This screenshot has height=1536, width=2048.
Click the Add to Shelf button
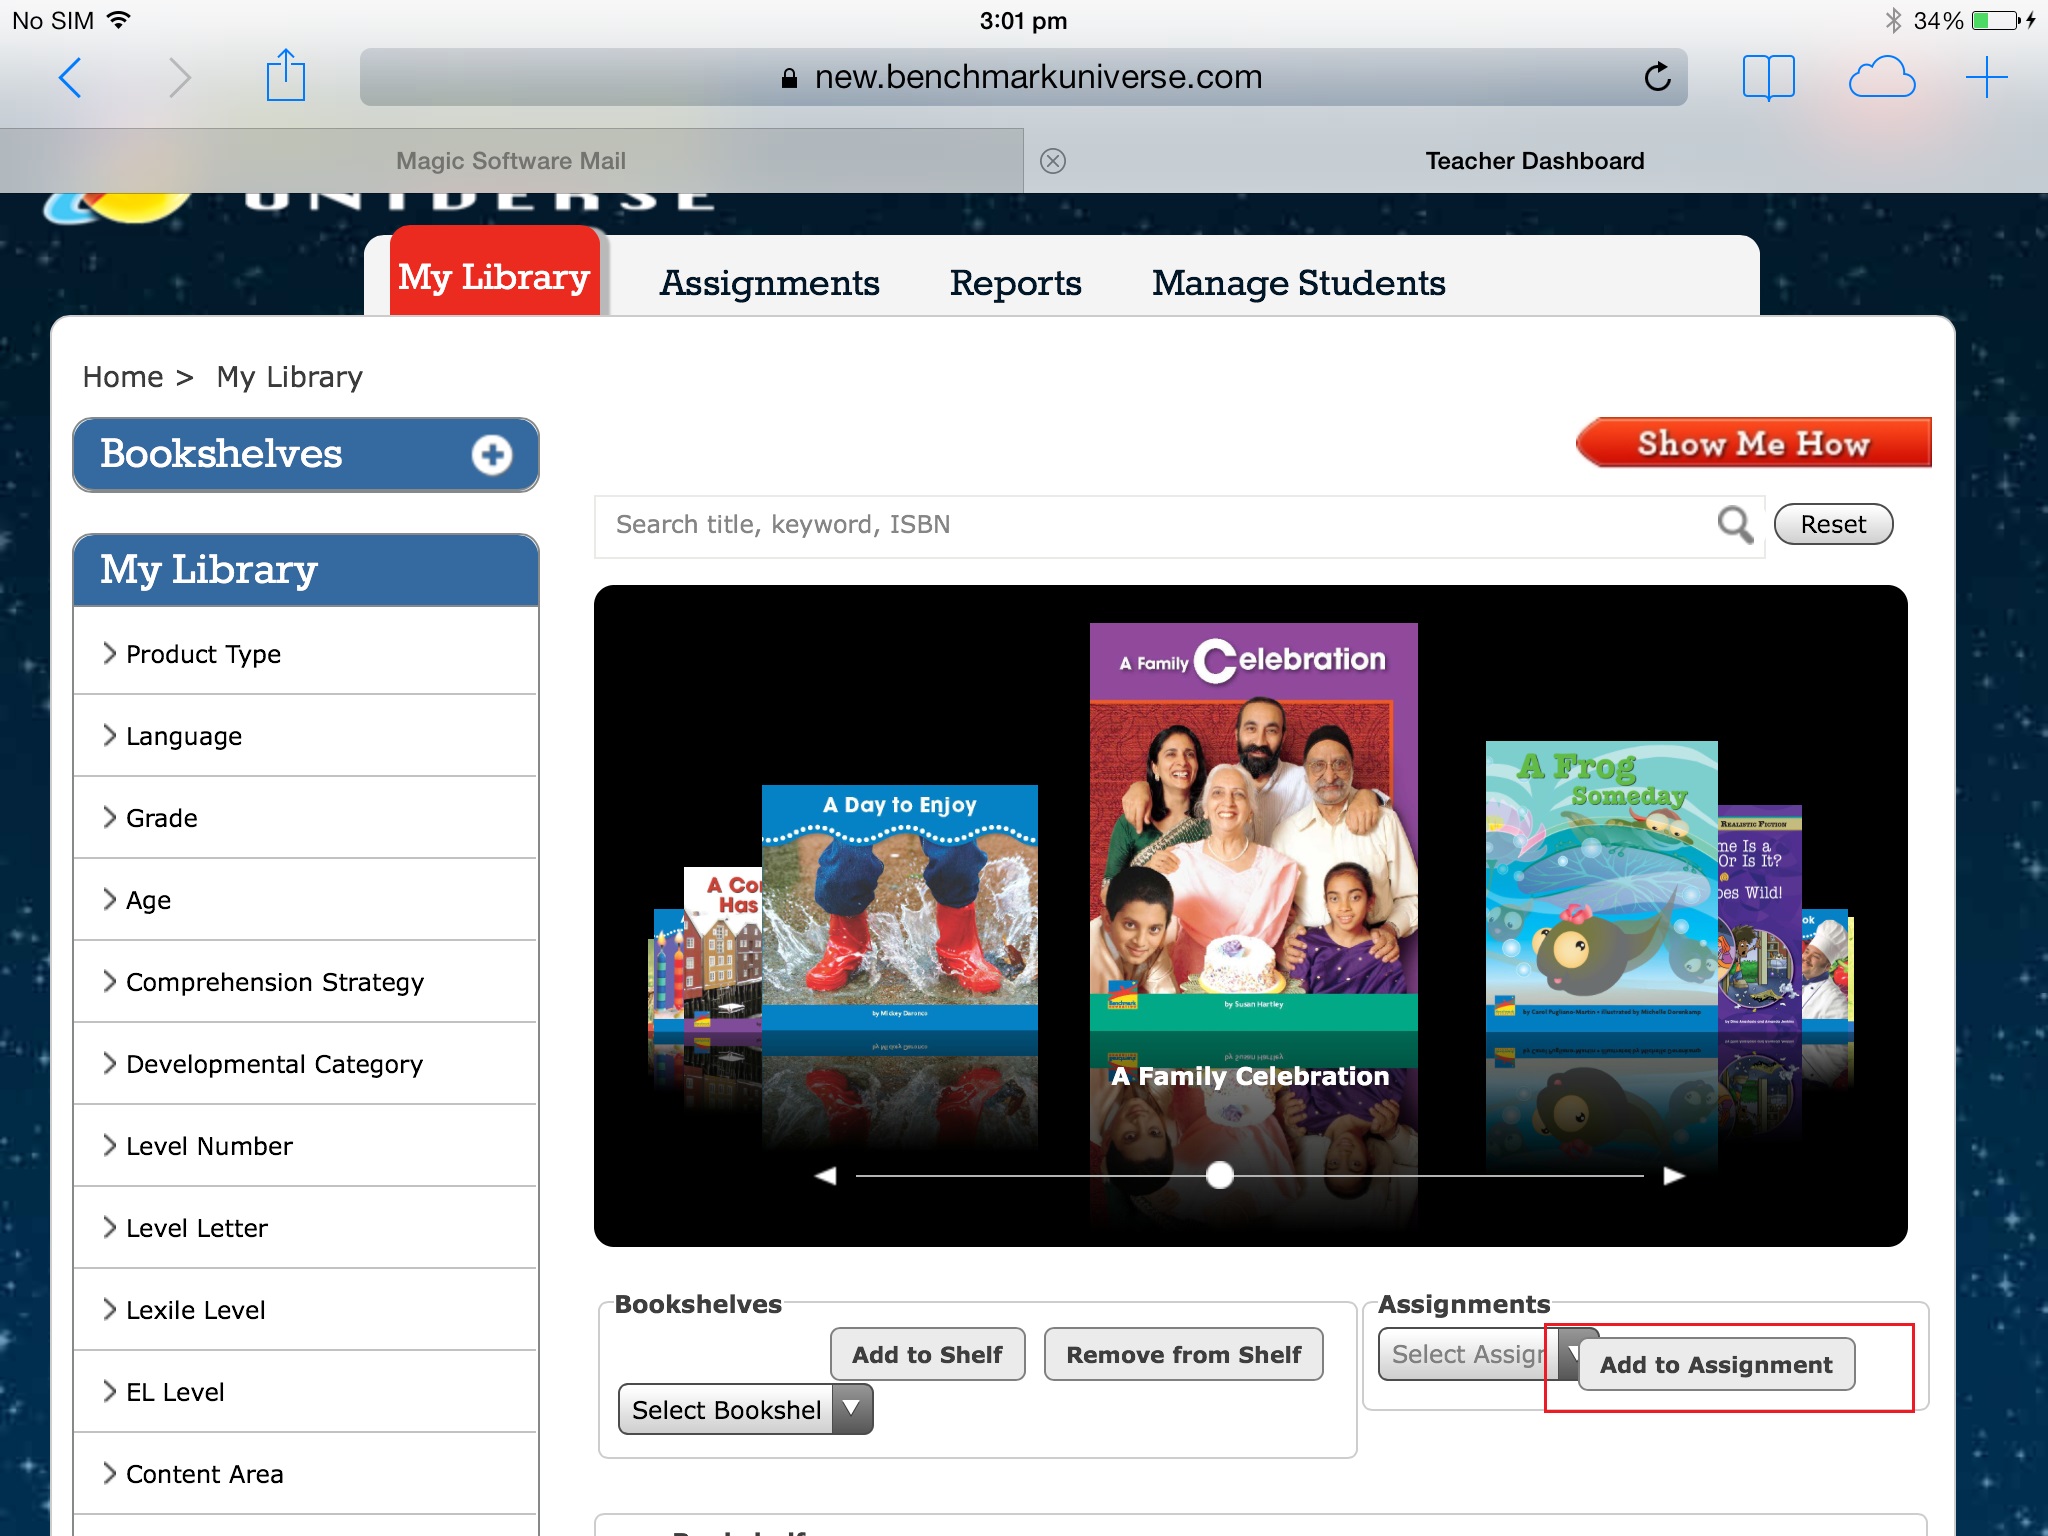[927, 1354]
